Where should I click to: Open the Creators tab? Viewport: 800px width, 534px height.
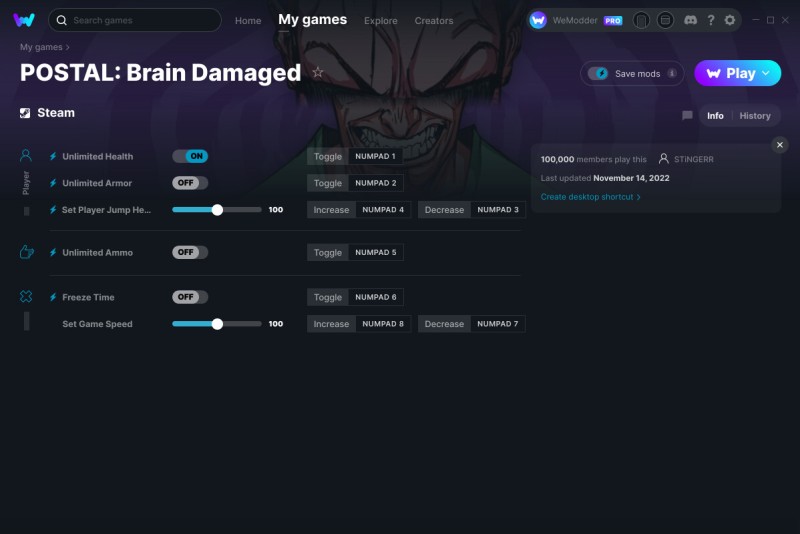(434, 21)
